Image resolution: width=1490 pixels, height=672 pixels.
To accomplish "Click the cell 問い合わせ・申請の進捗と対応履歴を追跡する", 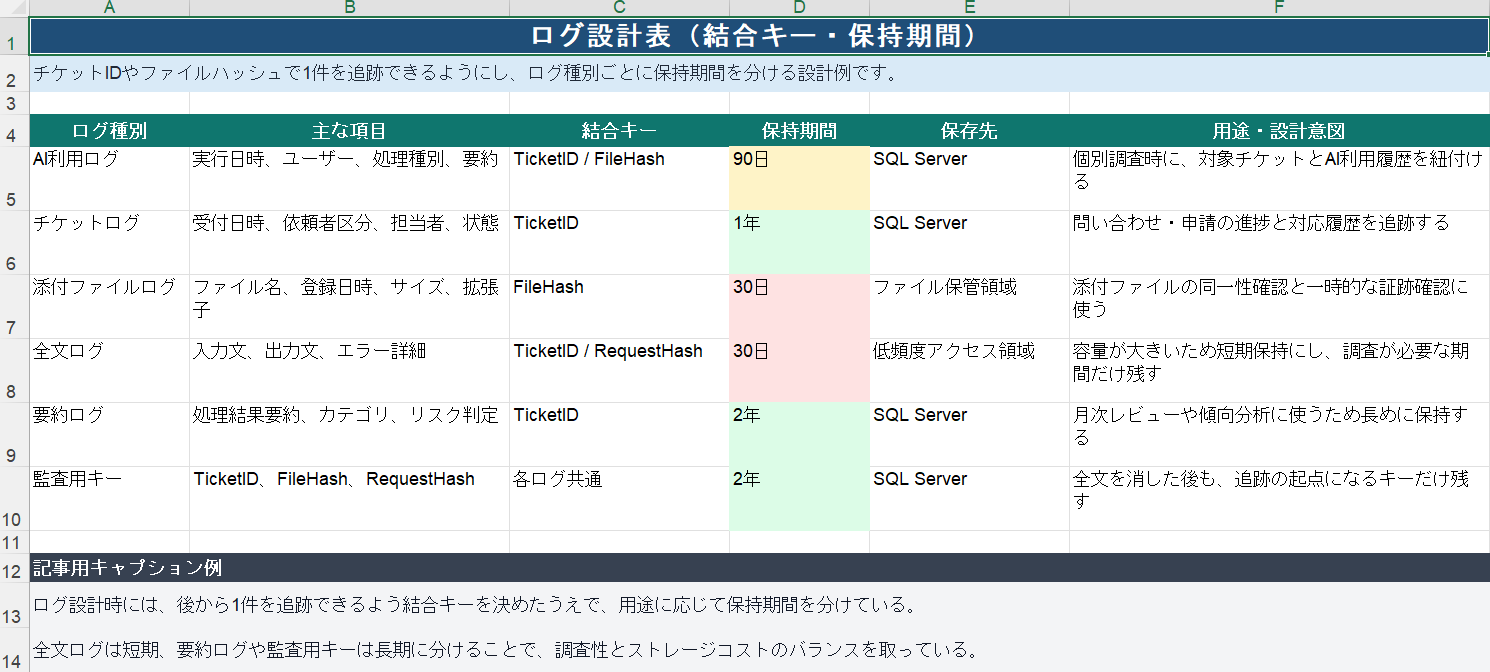I will (1279, 243).
